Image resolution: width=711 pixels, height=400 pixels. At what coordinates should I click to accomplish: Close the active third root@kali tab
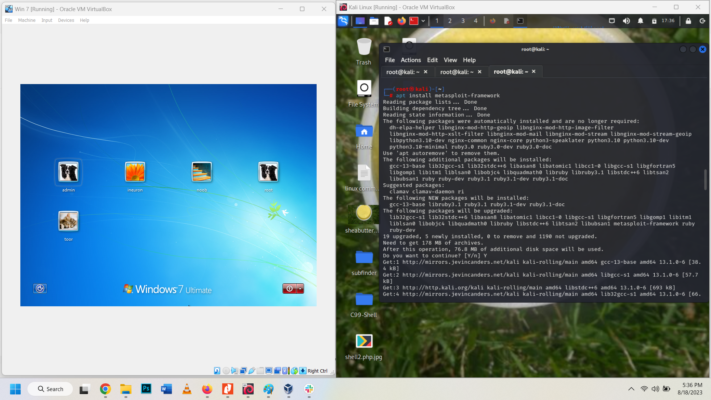534,71
